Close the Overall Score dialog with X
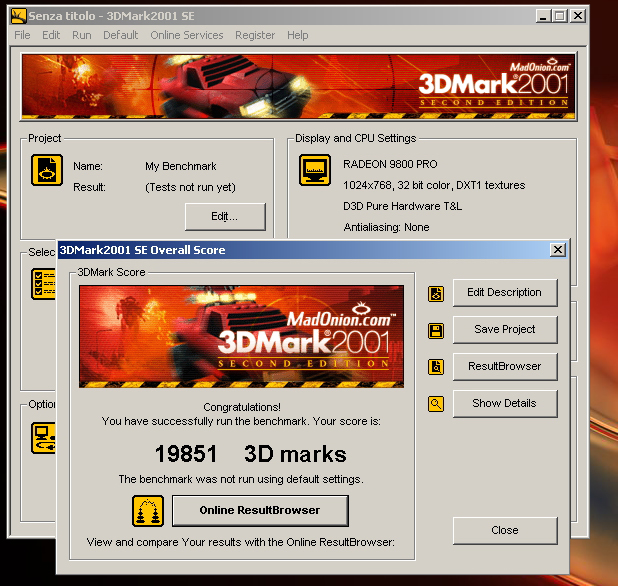 (x=558, y=249)
